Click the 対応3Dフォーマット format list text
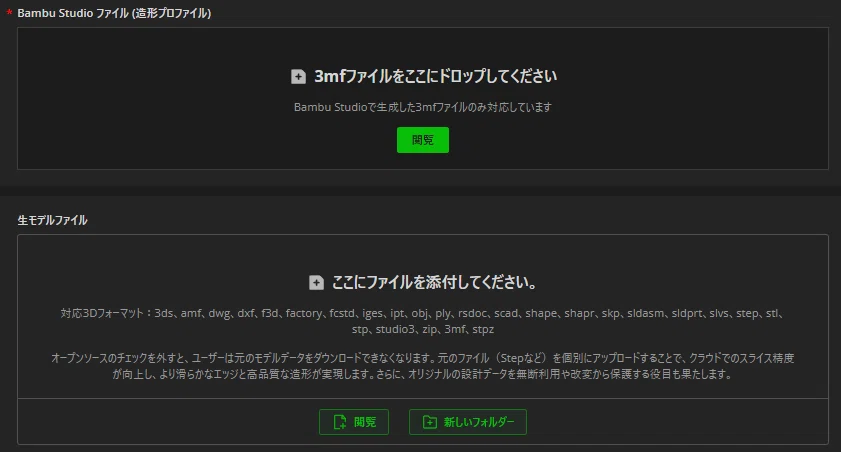Viewport: 841px width, 452px height. pyautogui.click(x=423, y=321)
